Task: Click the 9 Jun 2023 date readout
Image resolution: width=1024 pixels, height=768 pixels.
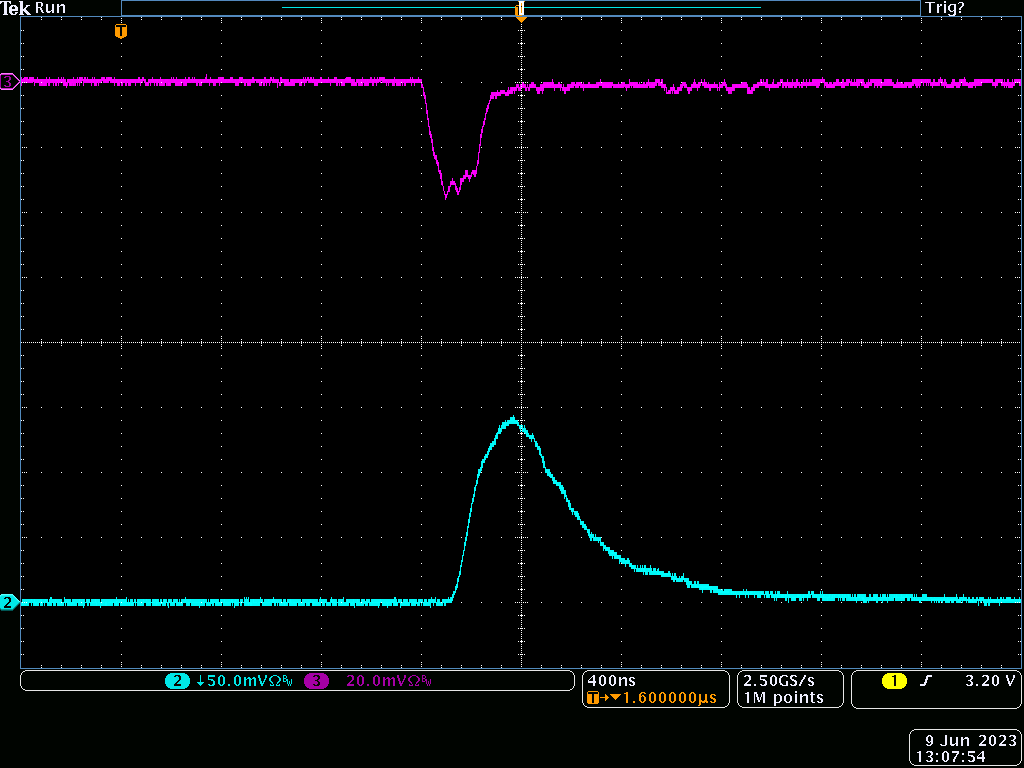Action: coord(970,741)
